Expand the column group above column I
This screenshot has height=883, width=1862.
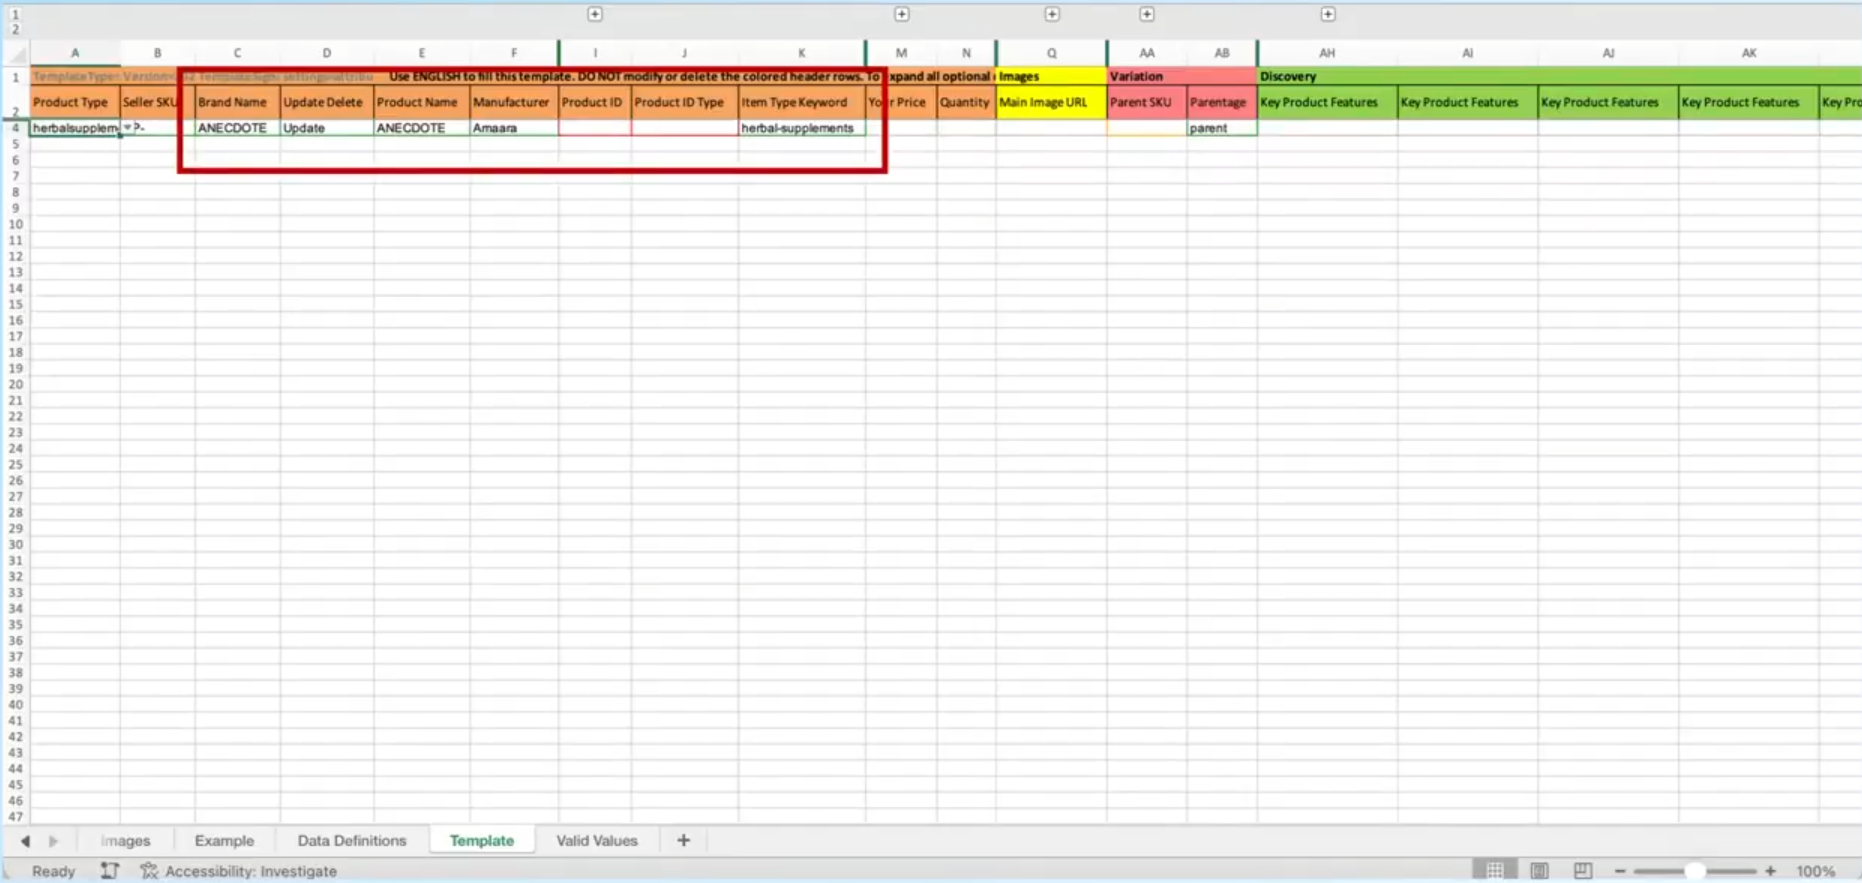click(595, 14)
